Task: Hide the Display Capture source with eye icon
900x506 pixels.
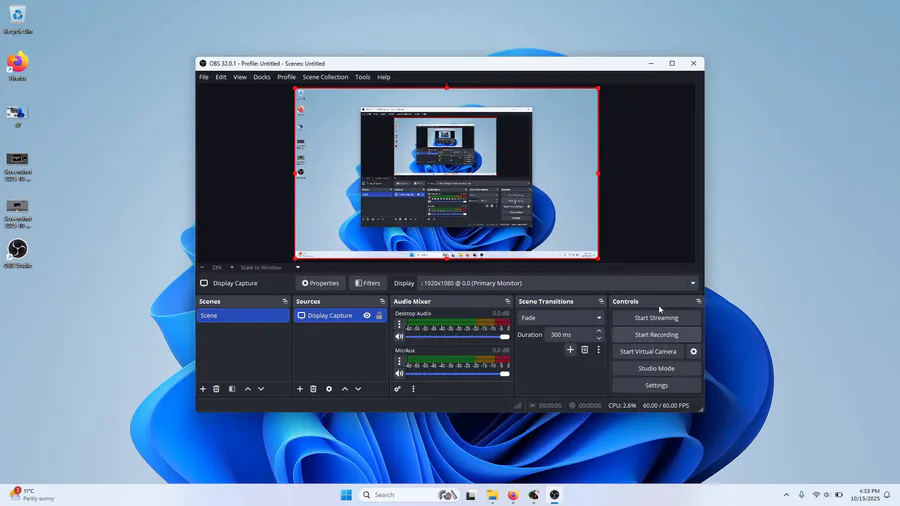Action: (367, 316)
